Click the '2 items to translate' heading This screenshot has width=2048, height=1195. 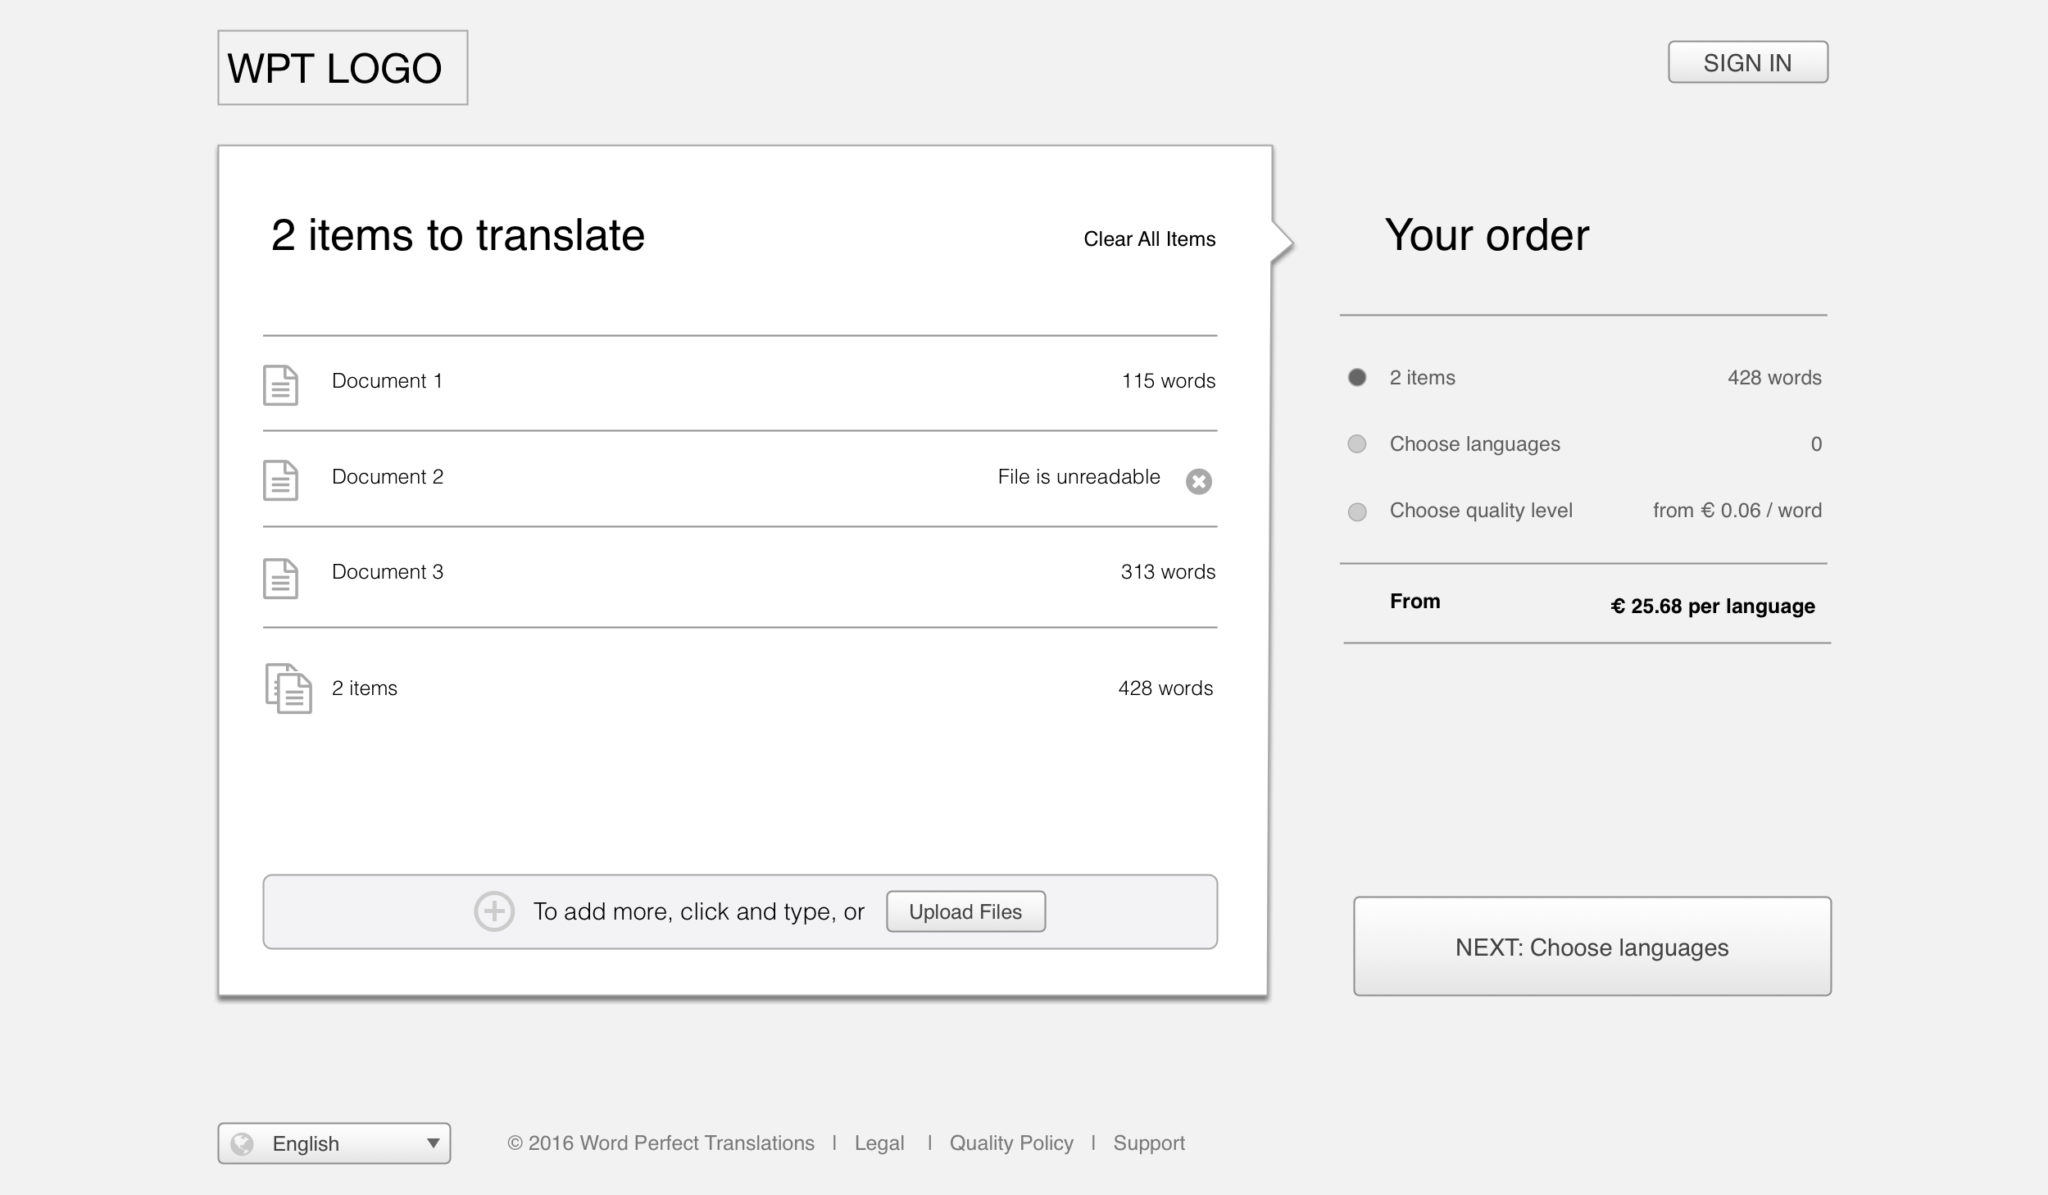point(458,236)
